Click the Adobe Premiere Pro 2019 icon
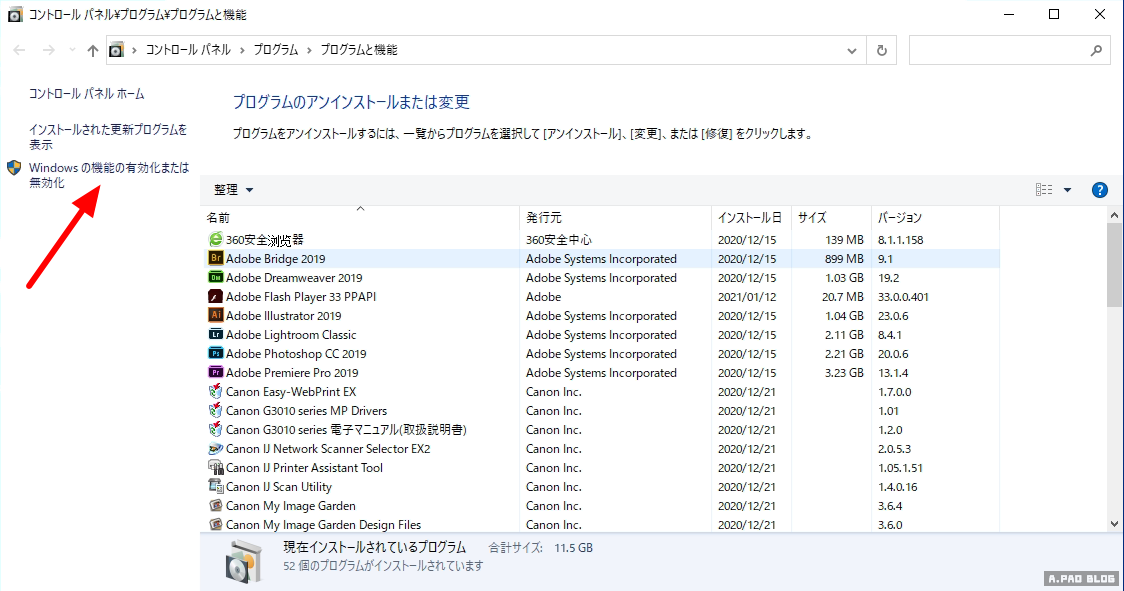 click(215, 373)
